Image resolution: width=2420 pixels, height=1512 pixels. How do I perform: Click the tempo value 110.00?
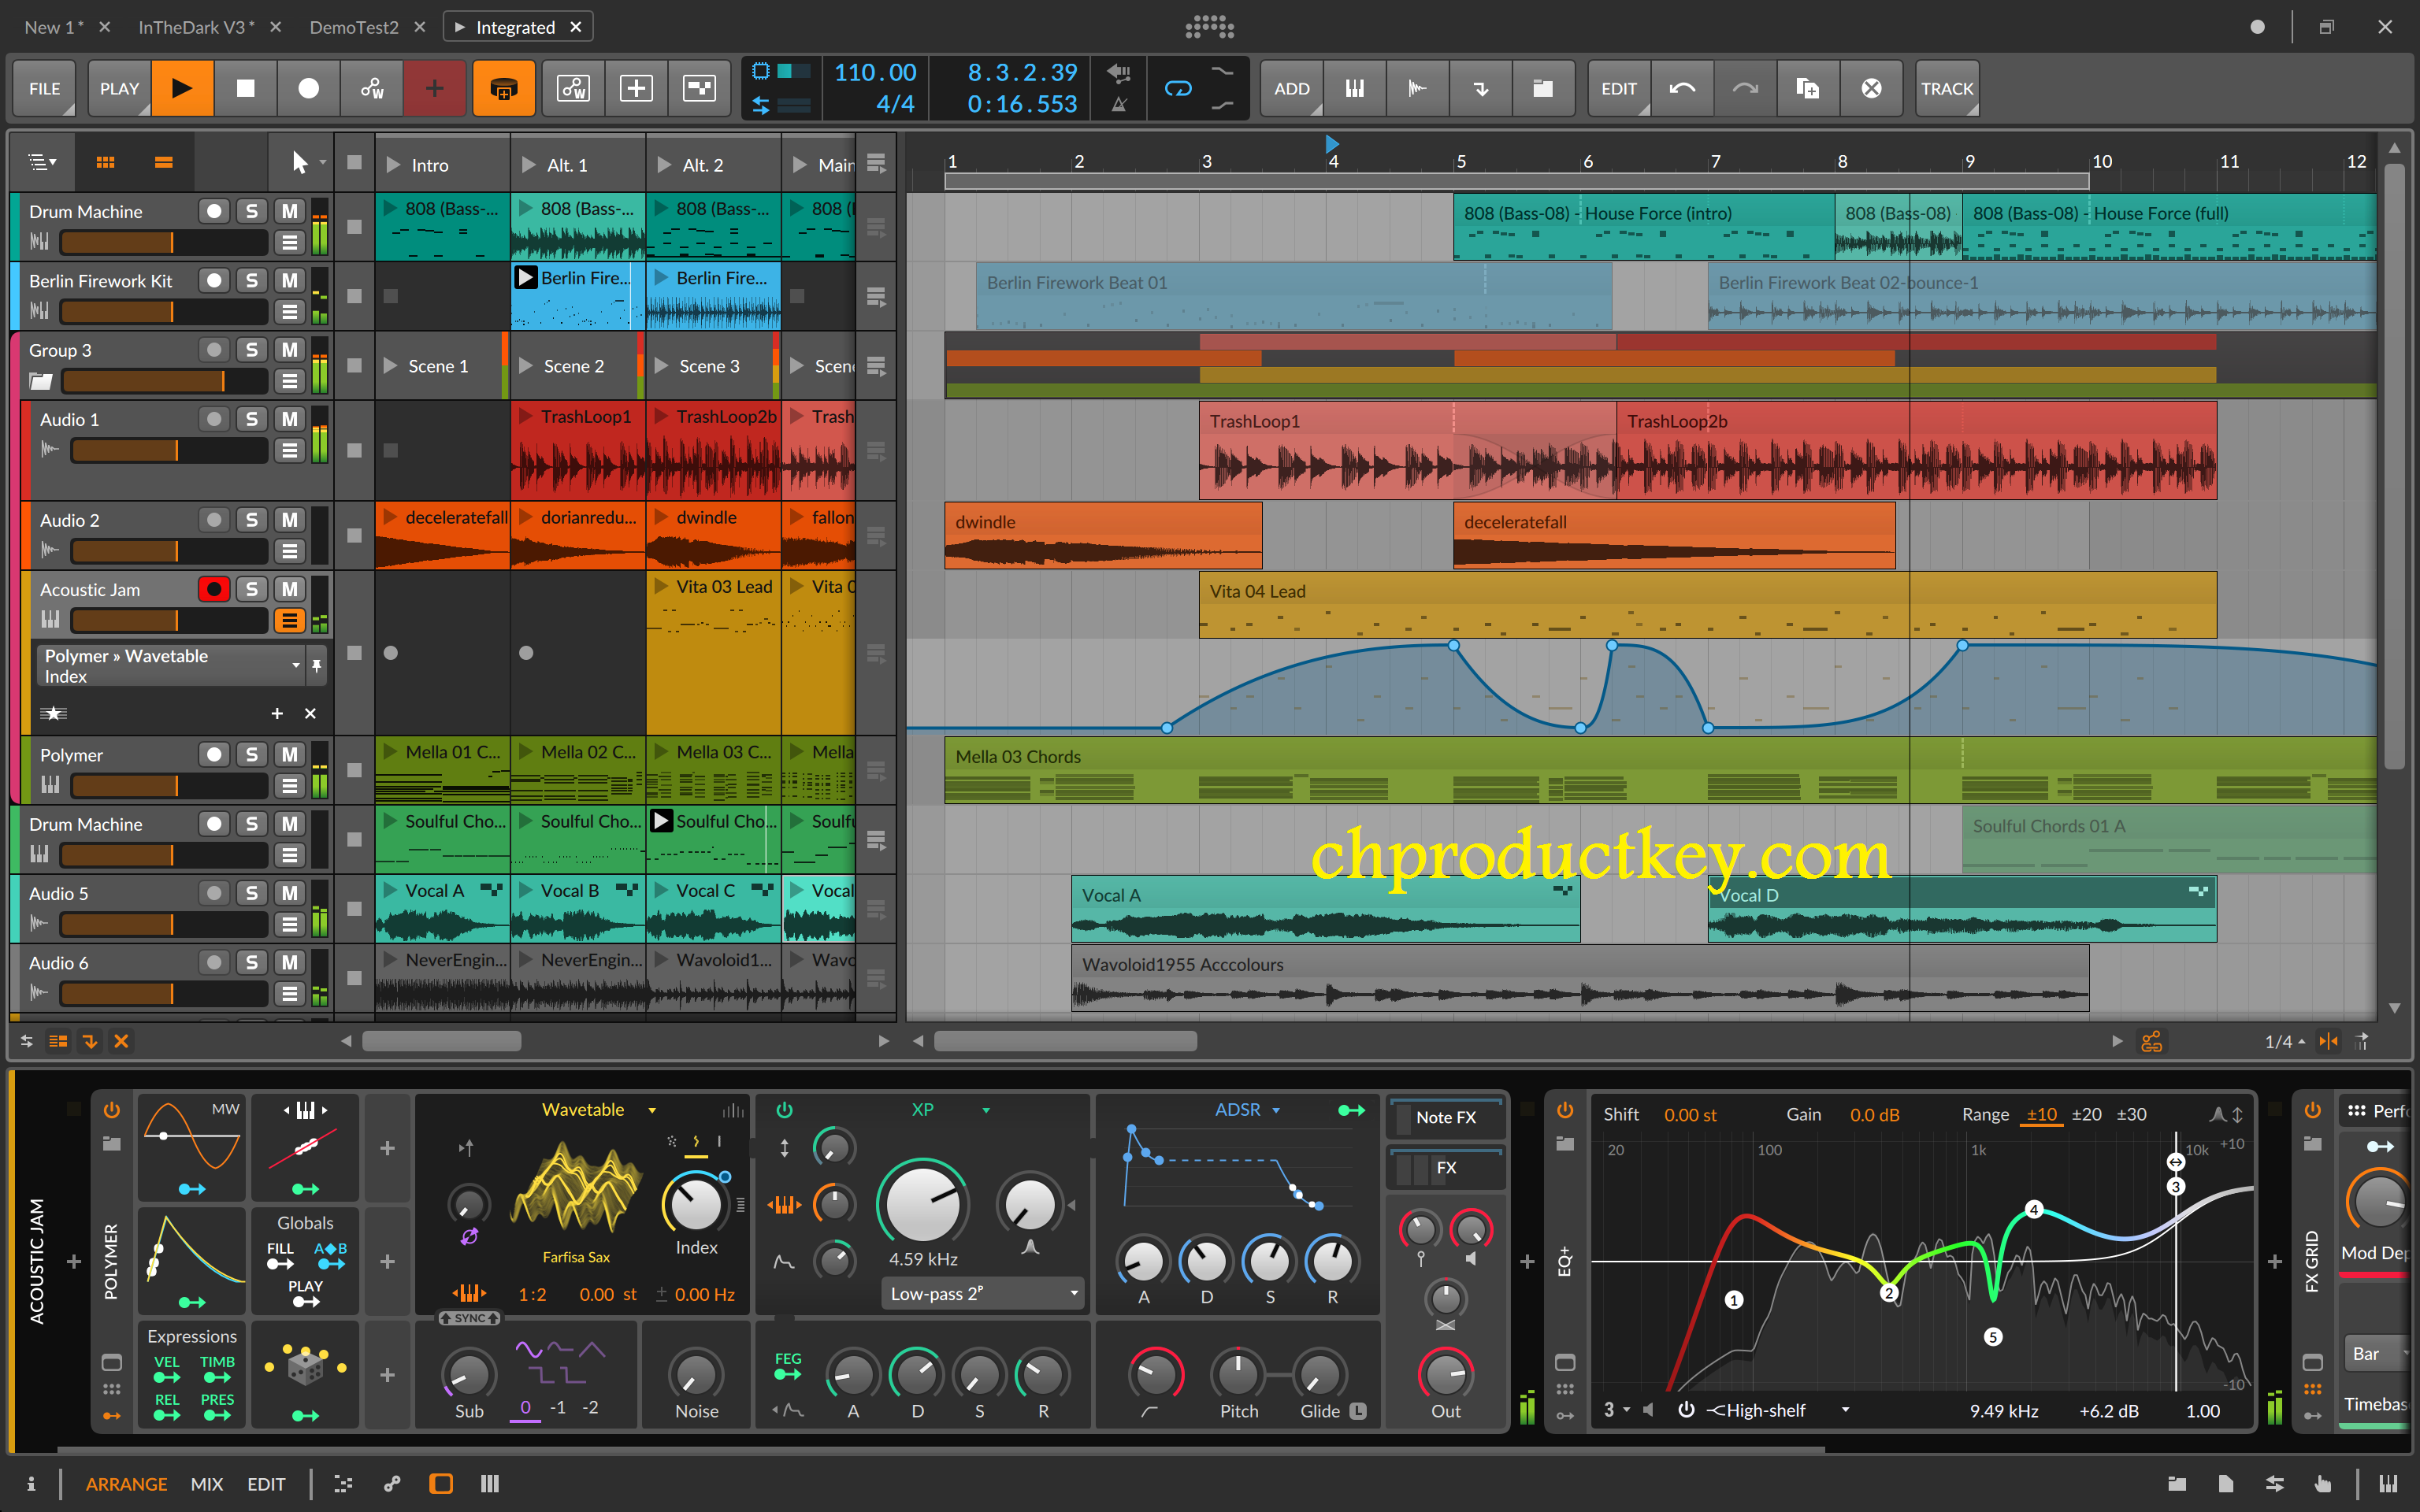875,72
